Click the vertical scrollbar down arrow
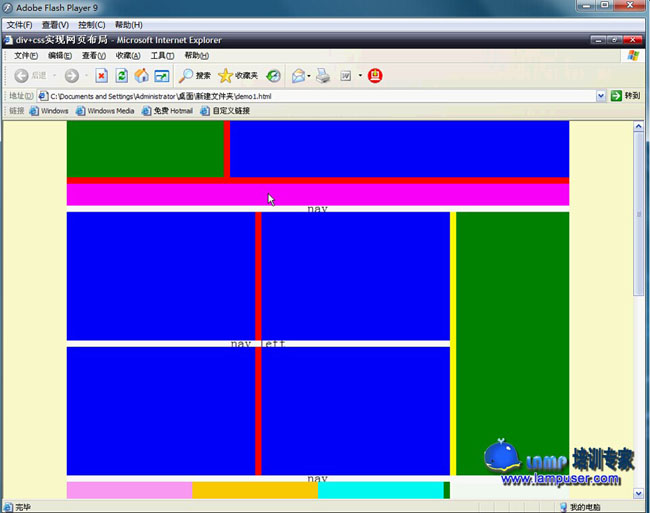Image resolution: width=650 pixels, height=513 pixels. [x=639, y=493]
